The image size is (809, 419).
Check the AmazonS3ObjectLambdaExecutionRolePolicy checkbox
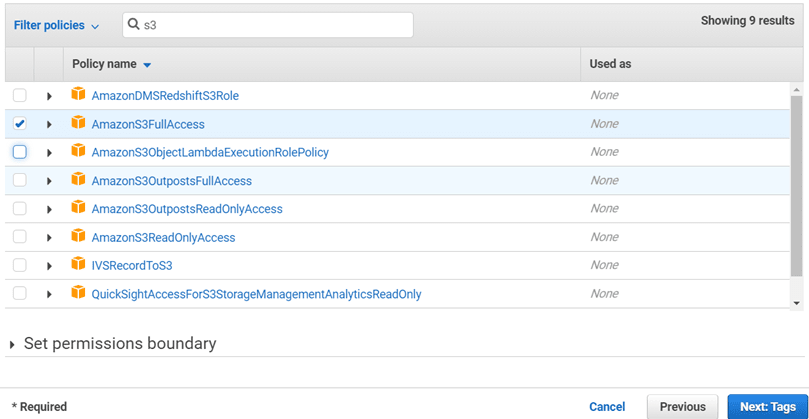(20, 152)
